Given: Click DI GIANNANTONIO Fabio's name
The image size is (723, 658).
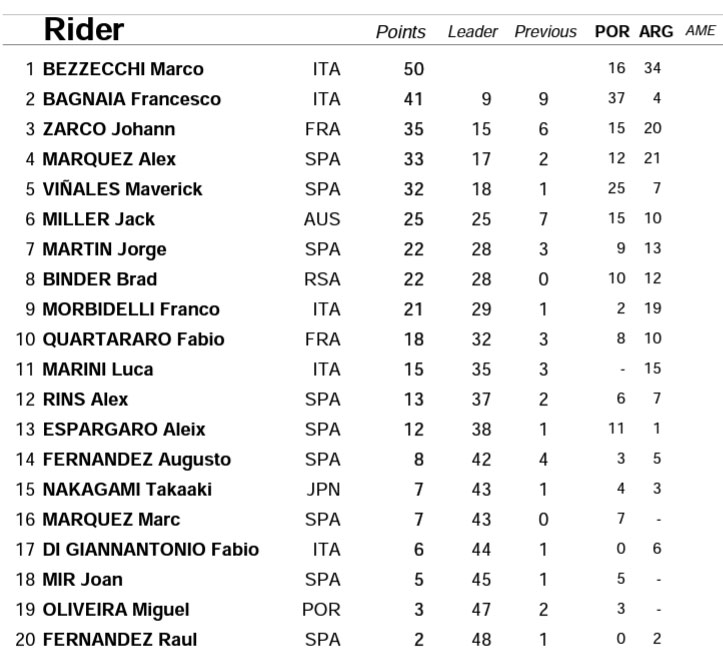Looking at the screenshot, I should (150, 549).
